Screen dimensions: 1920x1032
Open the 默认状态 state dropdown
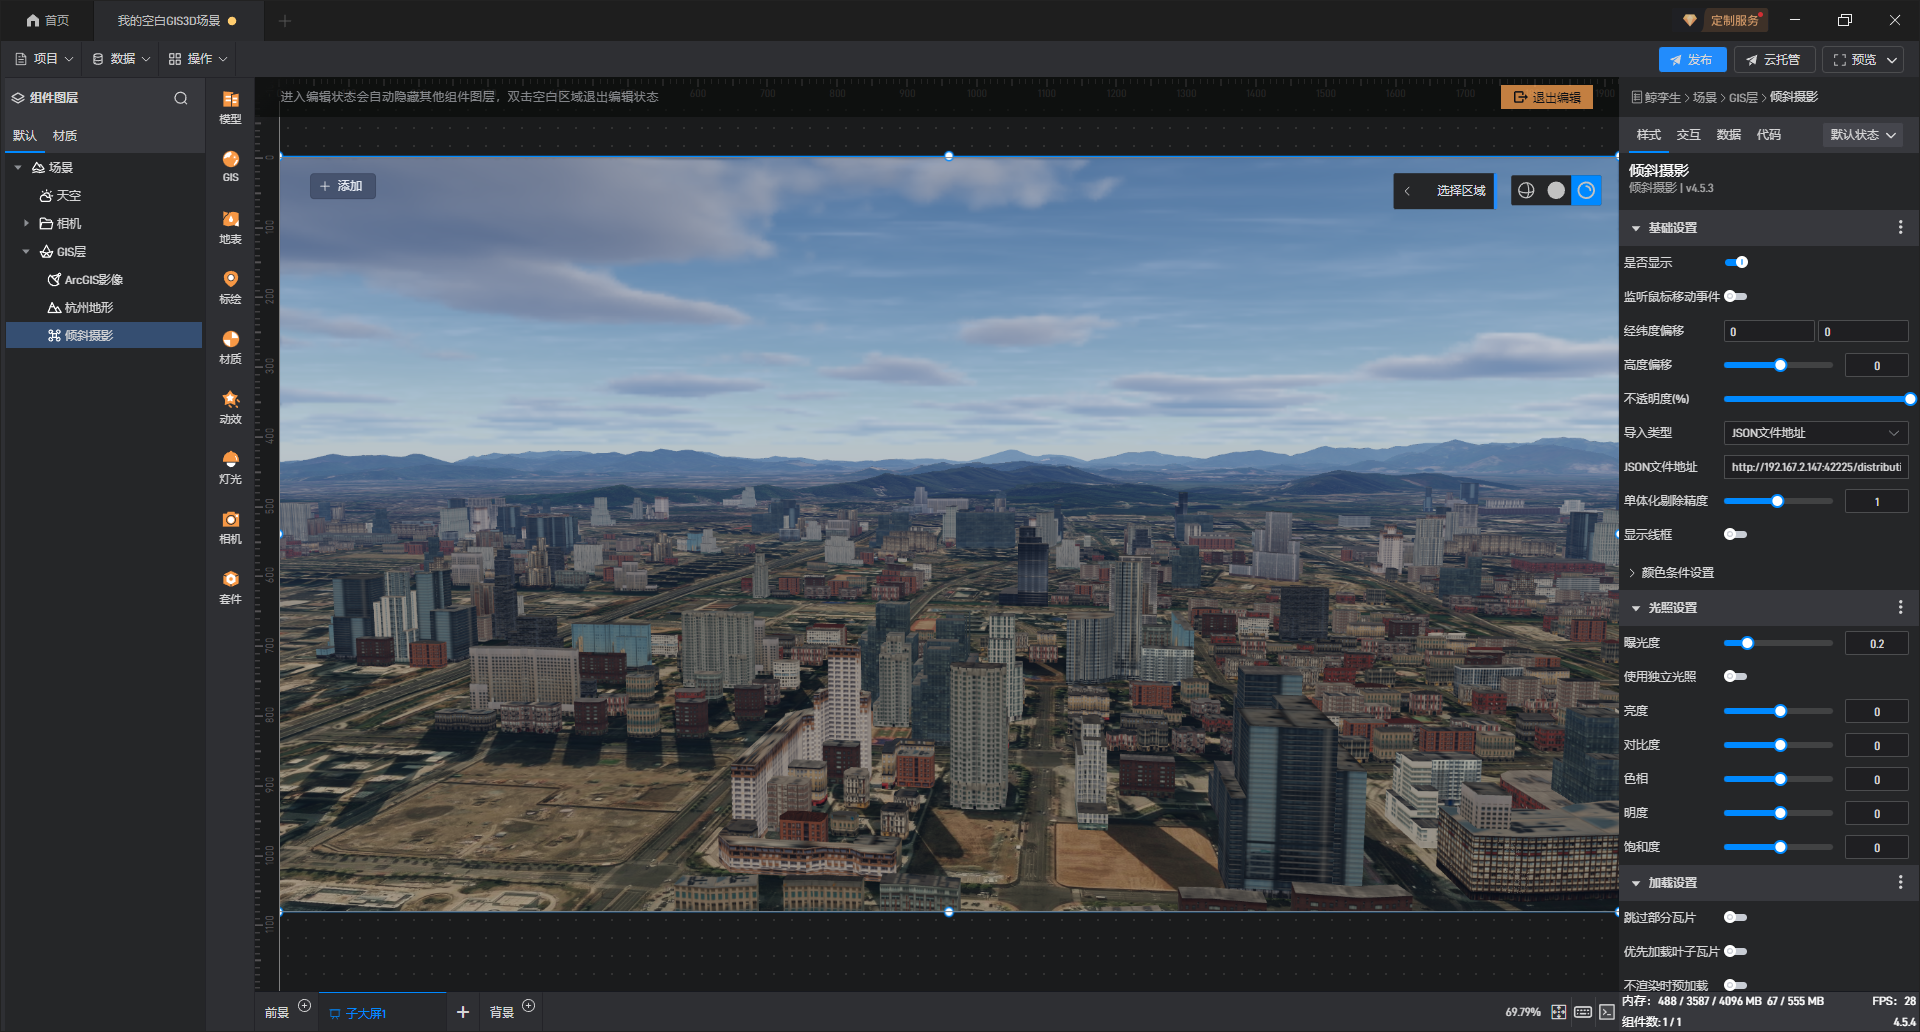pyautogui.click(x=1862, y=135)
